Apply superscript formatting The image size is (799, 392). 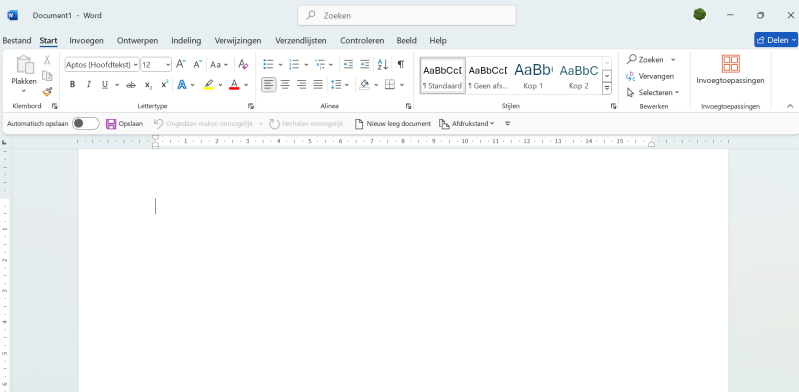point(164,85)
